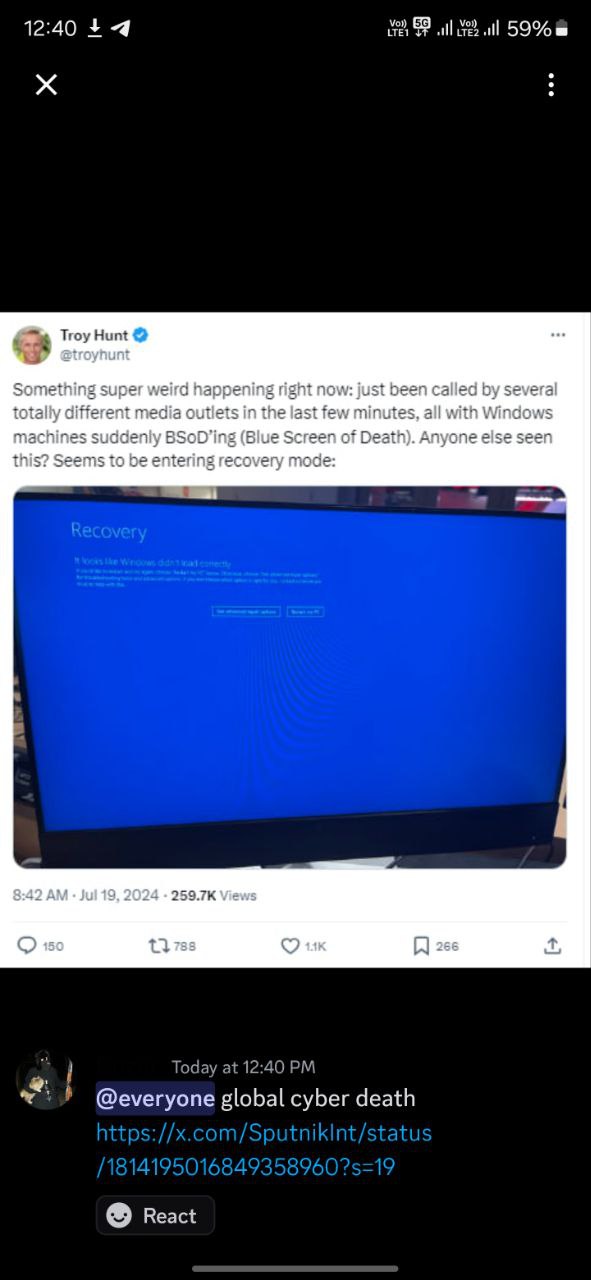Close the image viewer with X icon

pyautogui.click(x=46, y=85)
